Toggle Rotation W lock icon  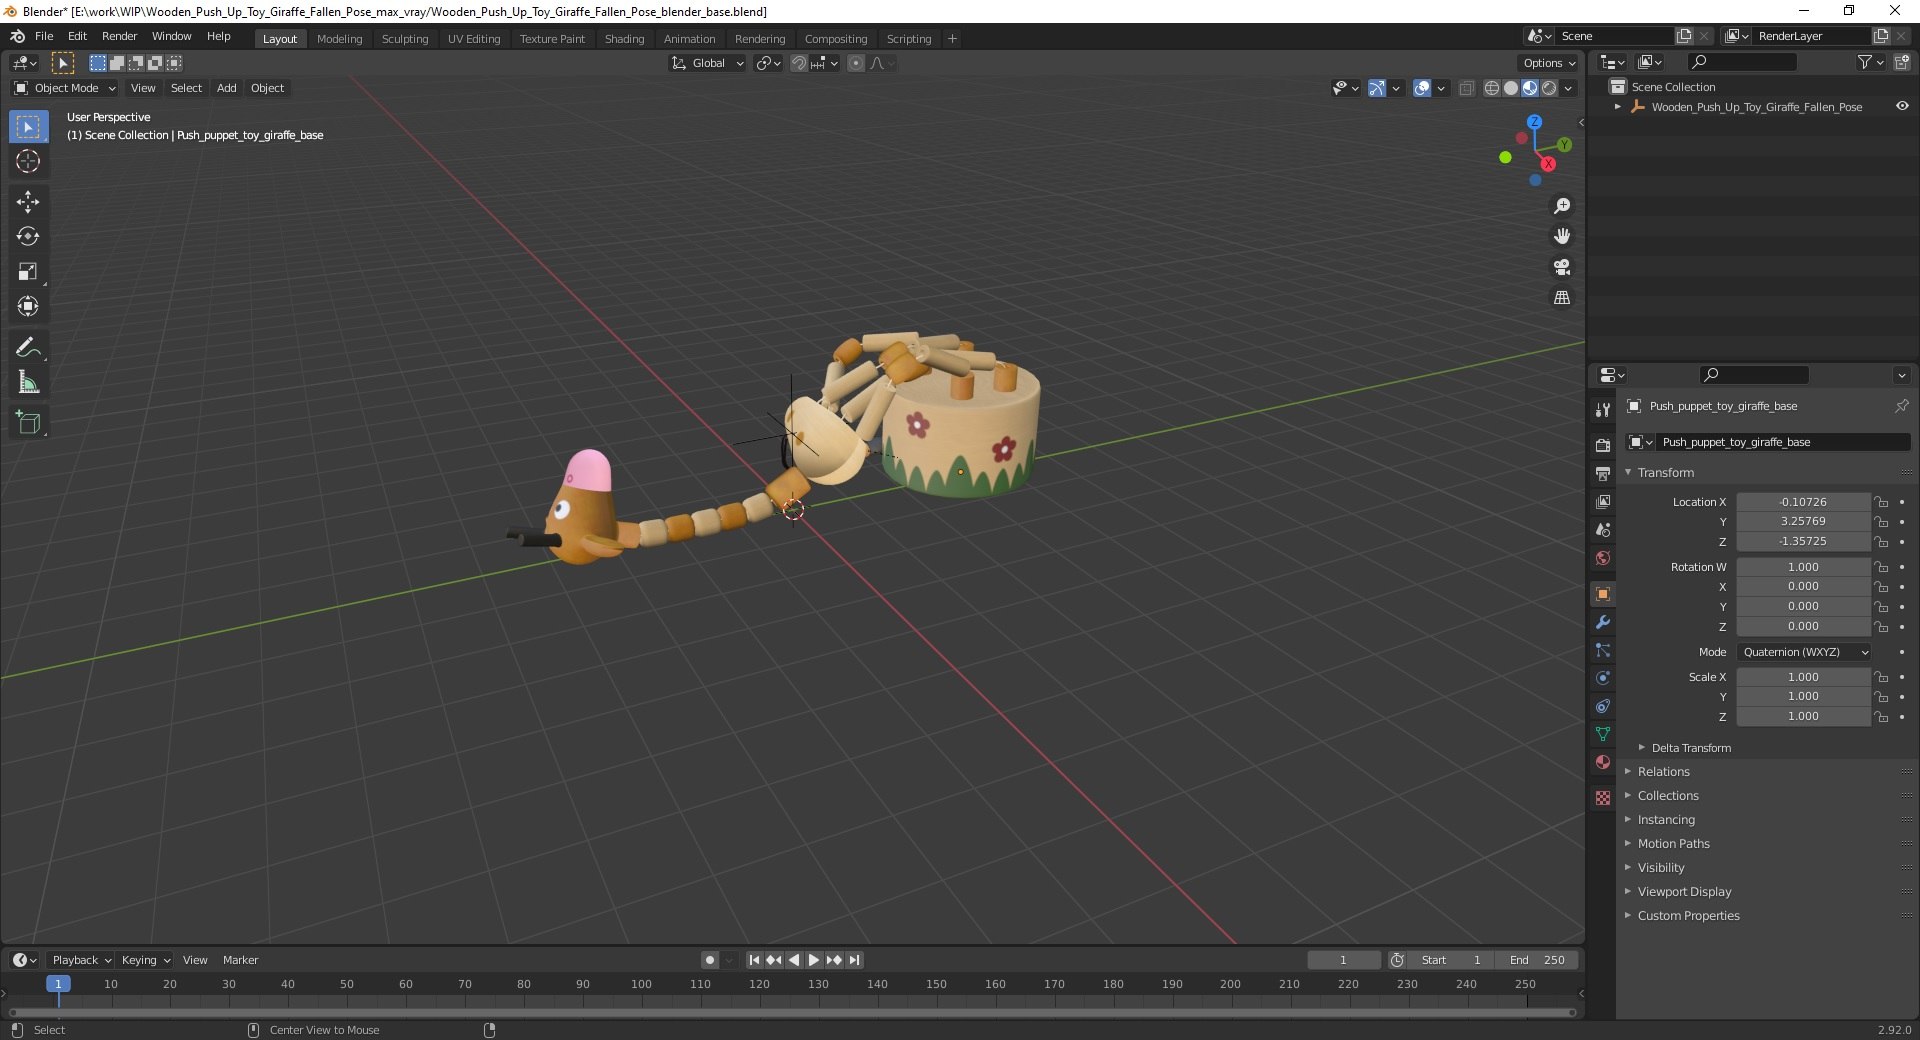click(x=1881, y=567)
